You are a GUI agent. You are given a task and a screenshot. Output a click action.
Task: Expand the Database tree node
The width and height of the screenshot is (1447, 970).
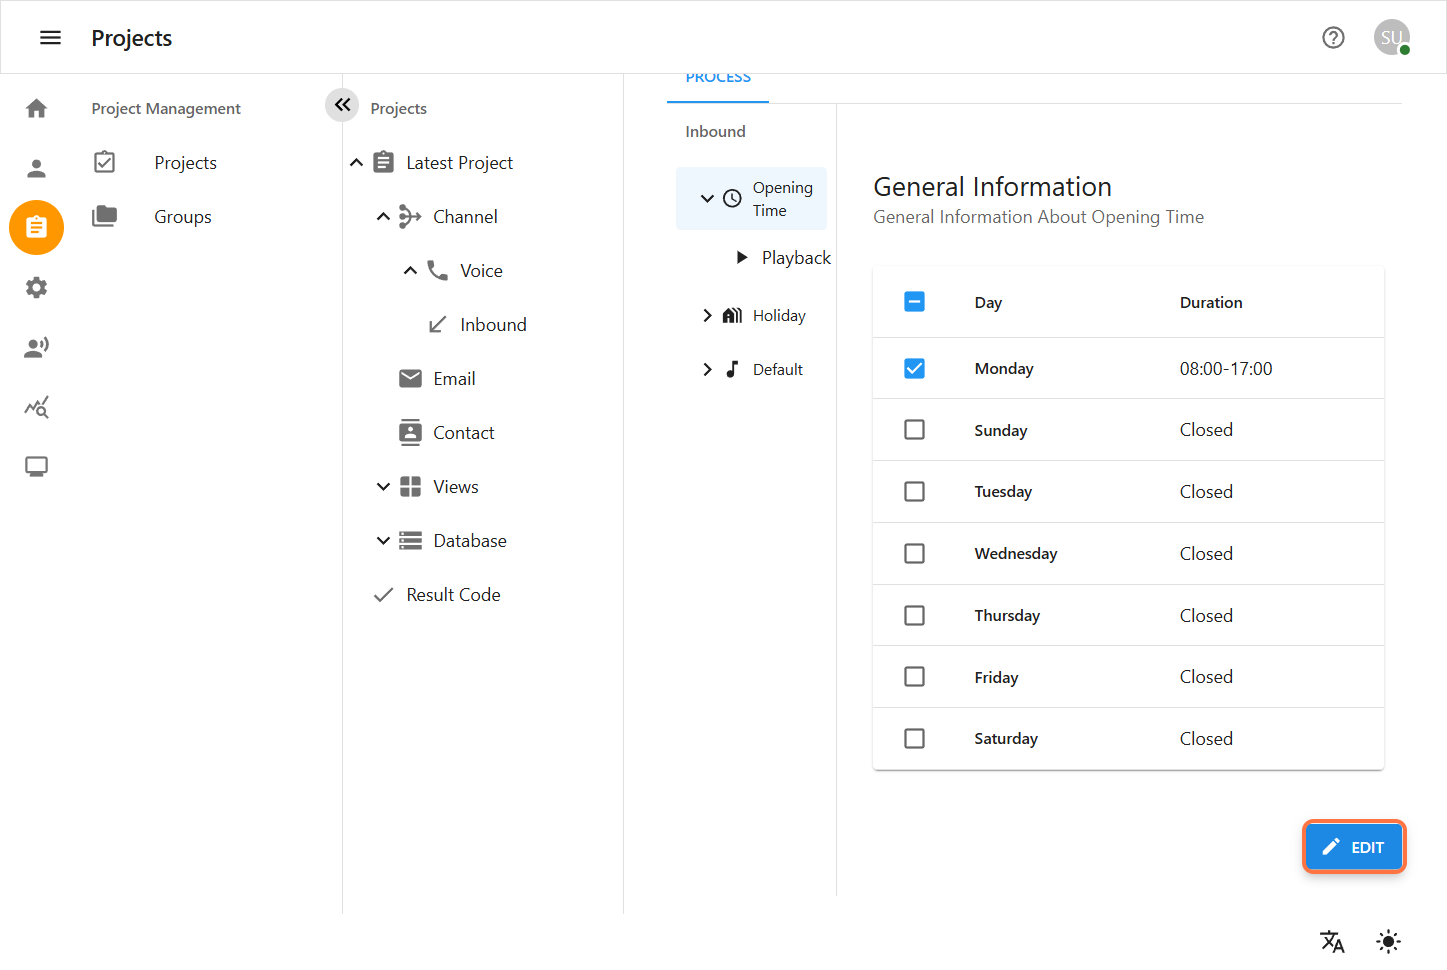pyautogui.click(x=383, y=541)
